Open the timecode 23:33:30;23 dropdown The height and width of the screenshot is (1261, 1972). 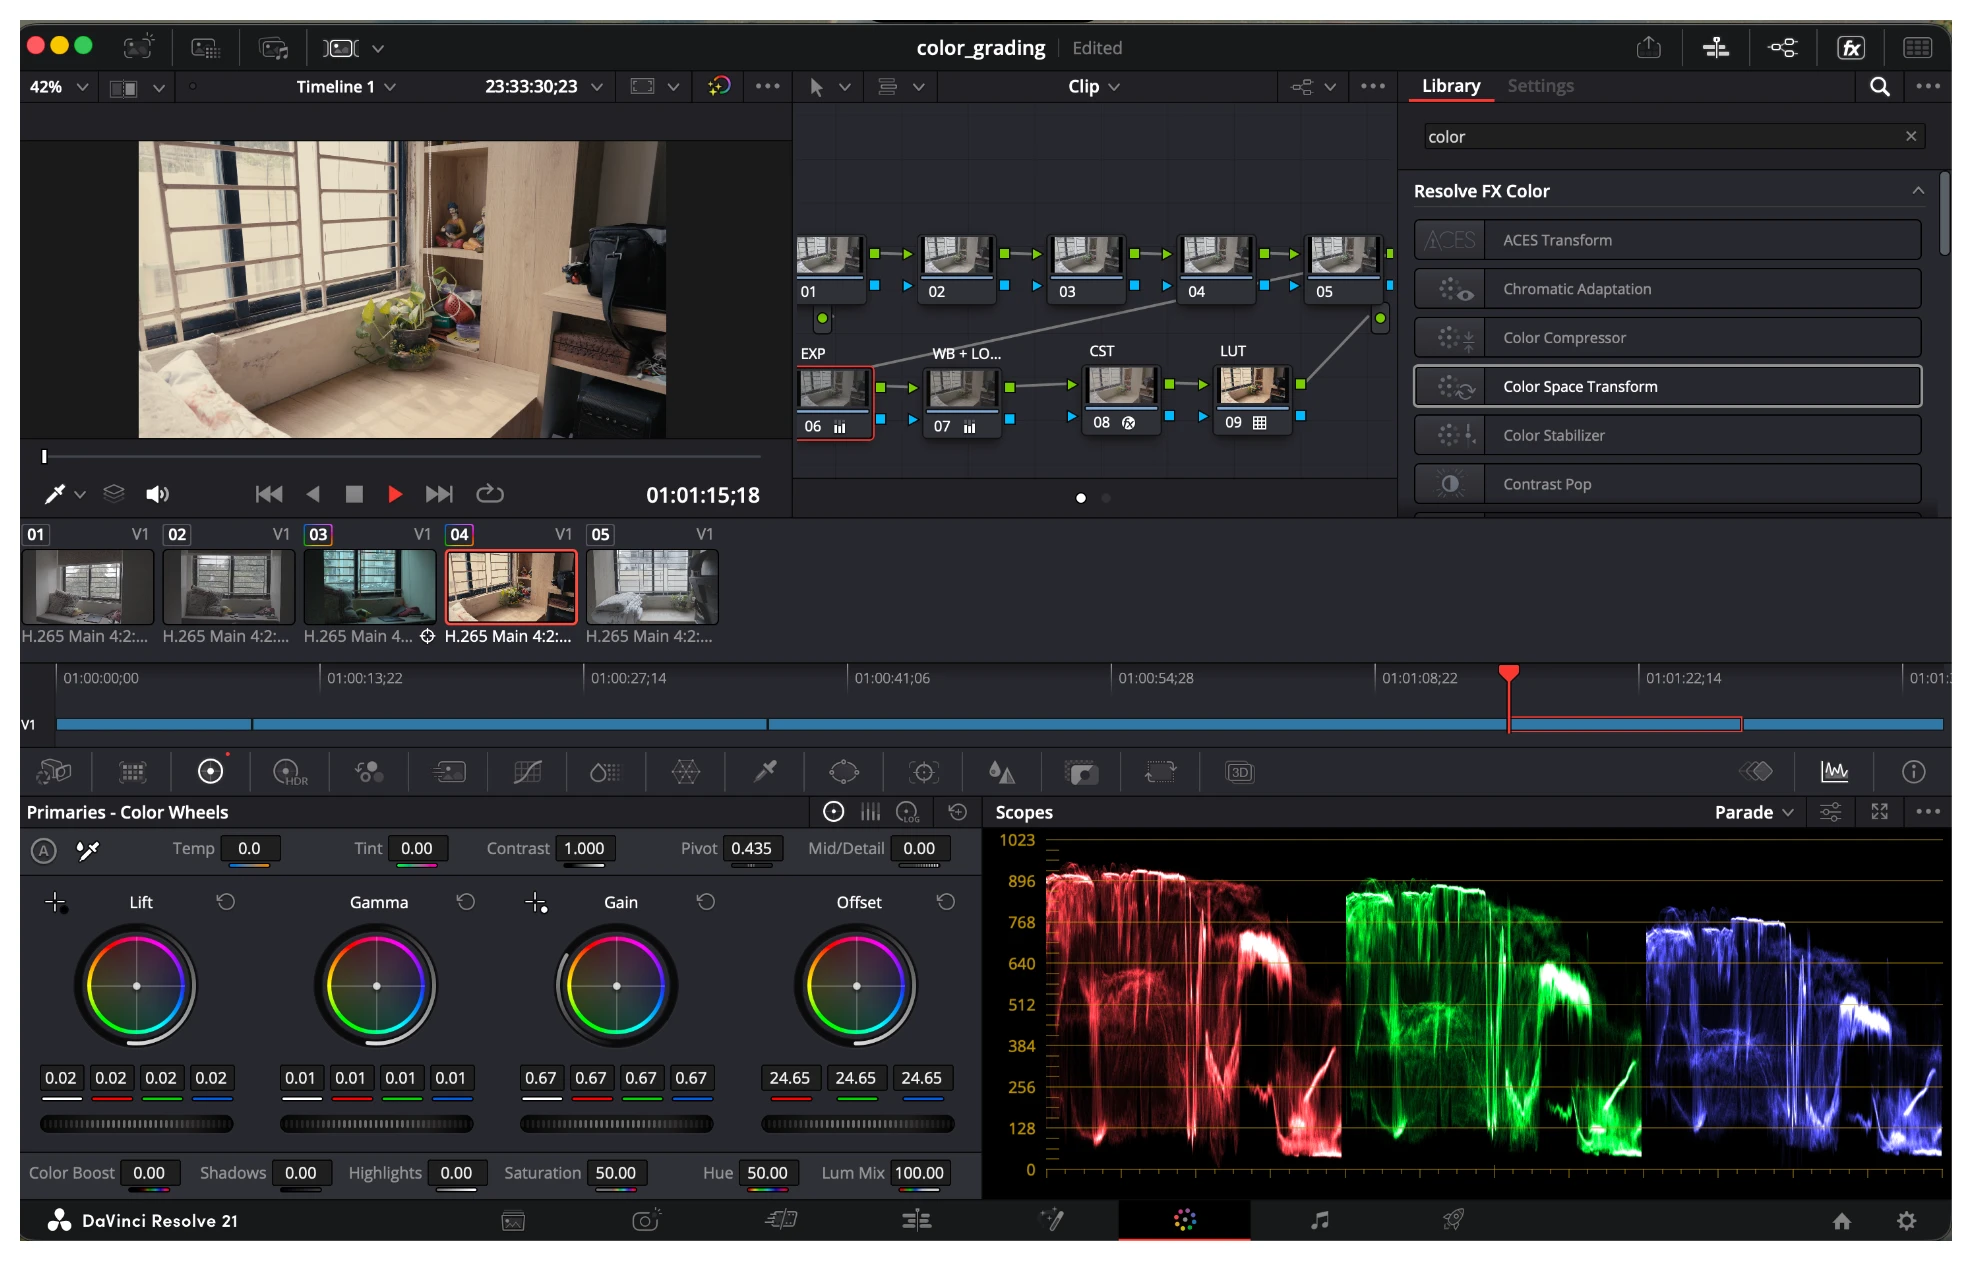tap(544, 87)
